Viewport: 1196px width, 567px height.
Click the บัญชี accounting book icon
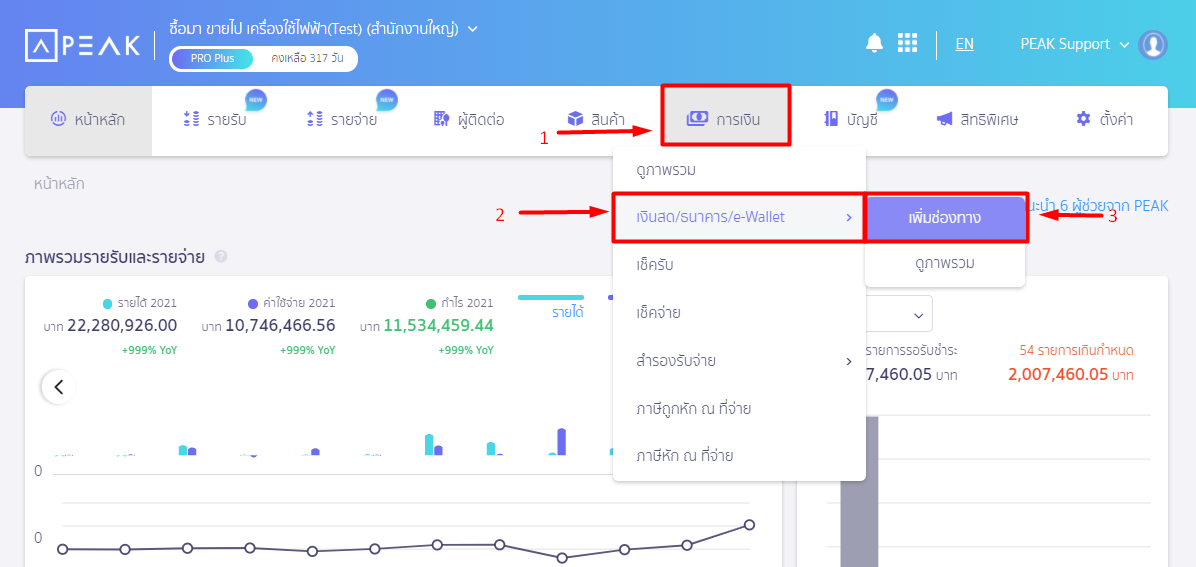point(831,119)
